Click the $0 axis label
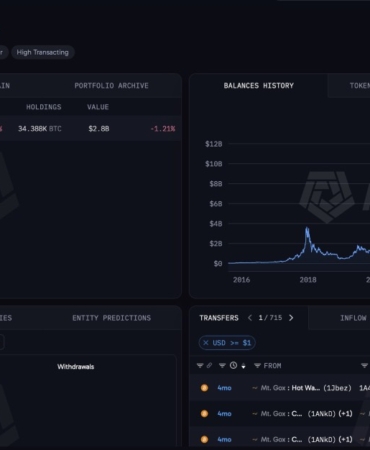 [x=218, y=264]
